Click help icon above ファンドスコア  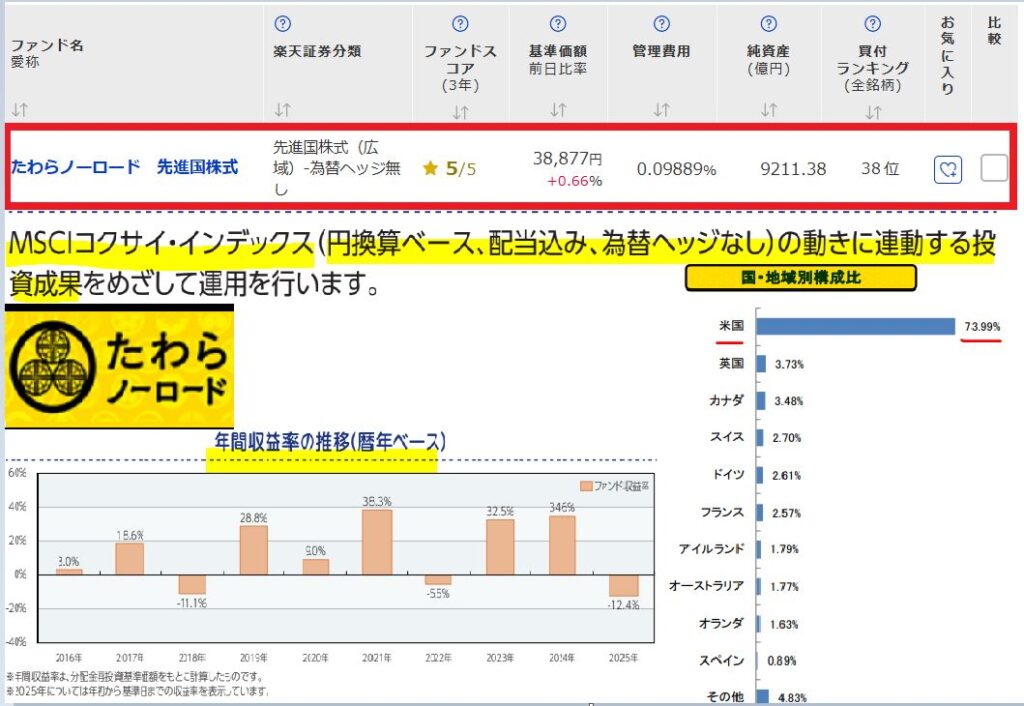(460, 24)
